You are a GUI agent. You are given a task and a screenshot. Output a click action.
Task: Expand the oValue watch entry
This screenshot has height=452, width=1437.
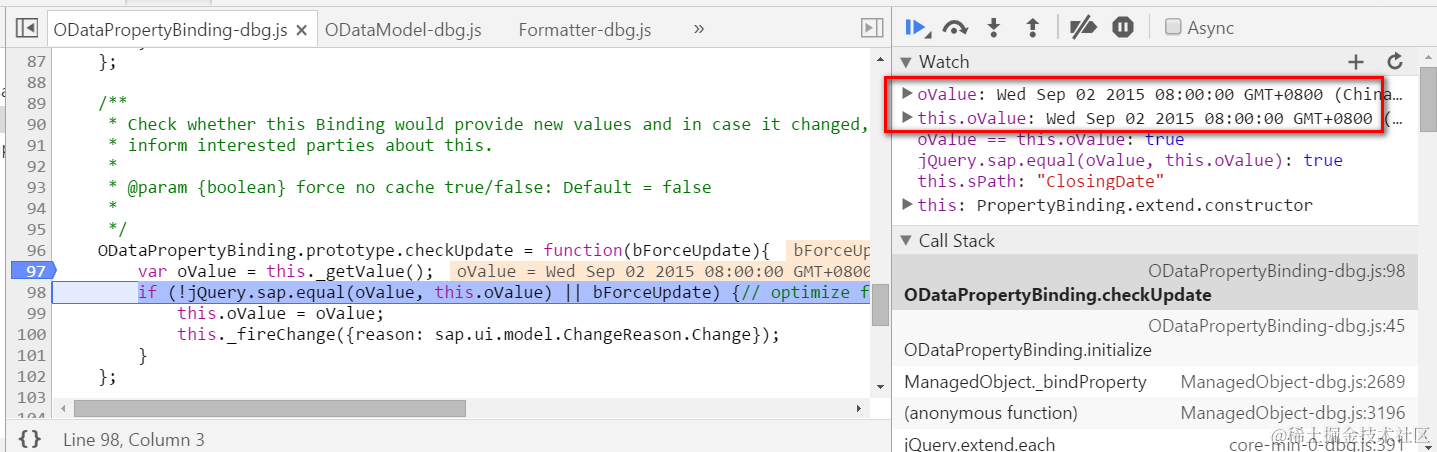pyautogui.click(x=907, y=94)
